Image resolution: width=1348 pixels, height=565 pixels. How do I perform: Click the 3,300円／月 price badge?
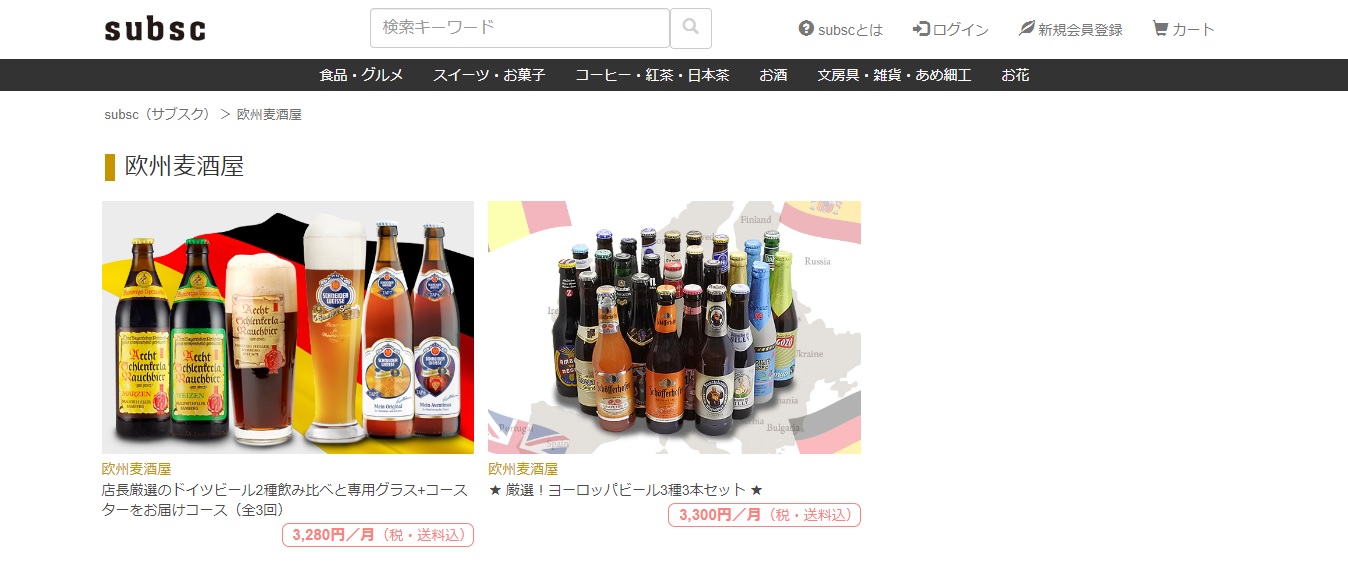coord(764,515)
